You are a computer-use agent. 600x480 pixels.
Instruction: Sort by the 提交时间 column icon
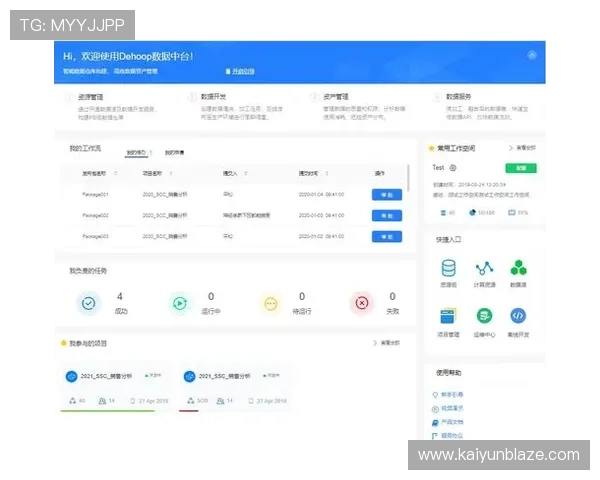coord(327,173)
